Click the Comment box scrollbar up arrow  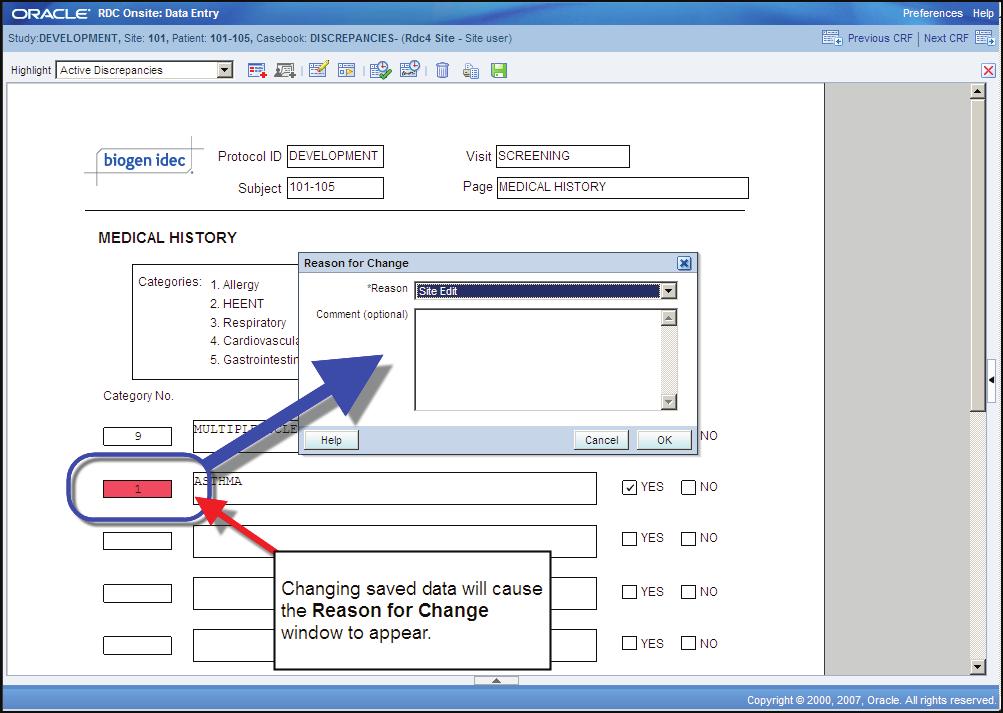(668, 318)
